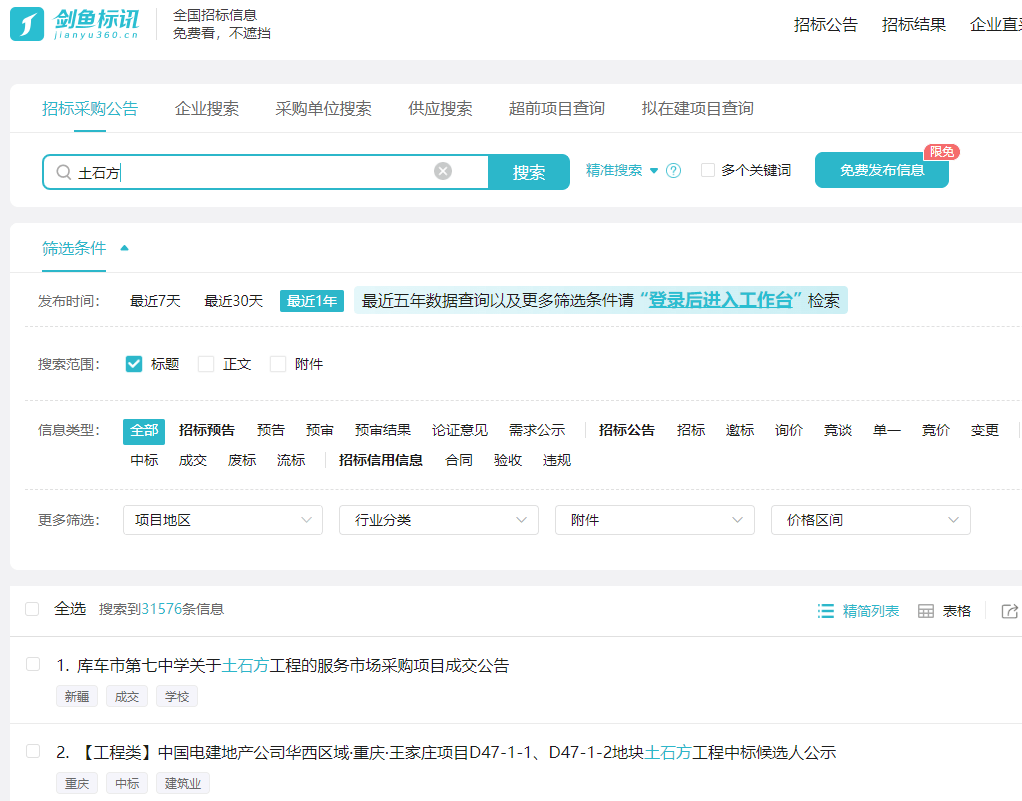Open the 精准搜索 help question mark icon
This screenshot has width=1022, height=801.
pos(673,170)
